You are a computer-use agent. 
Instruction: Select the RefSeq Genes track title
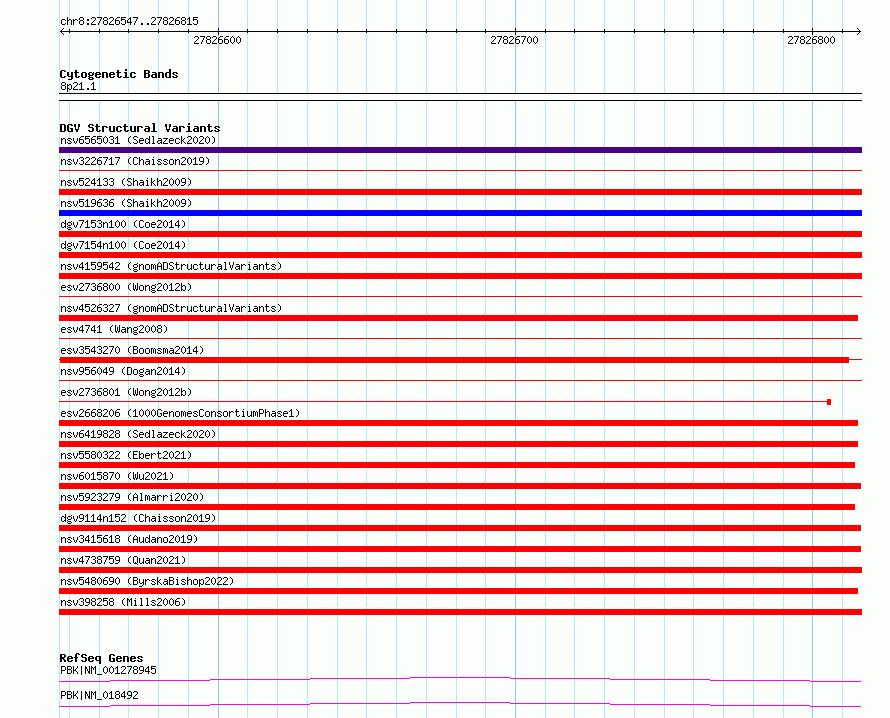101,658
